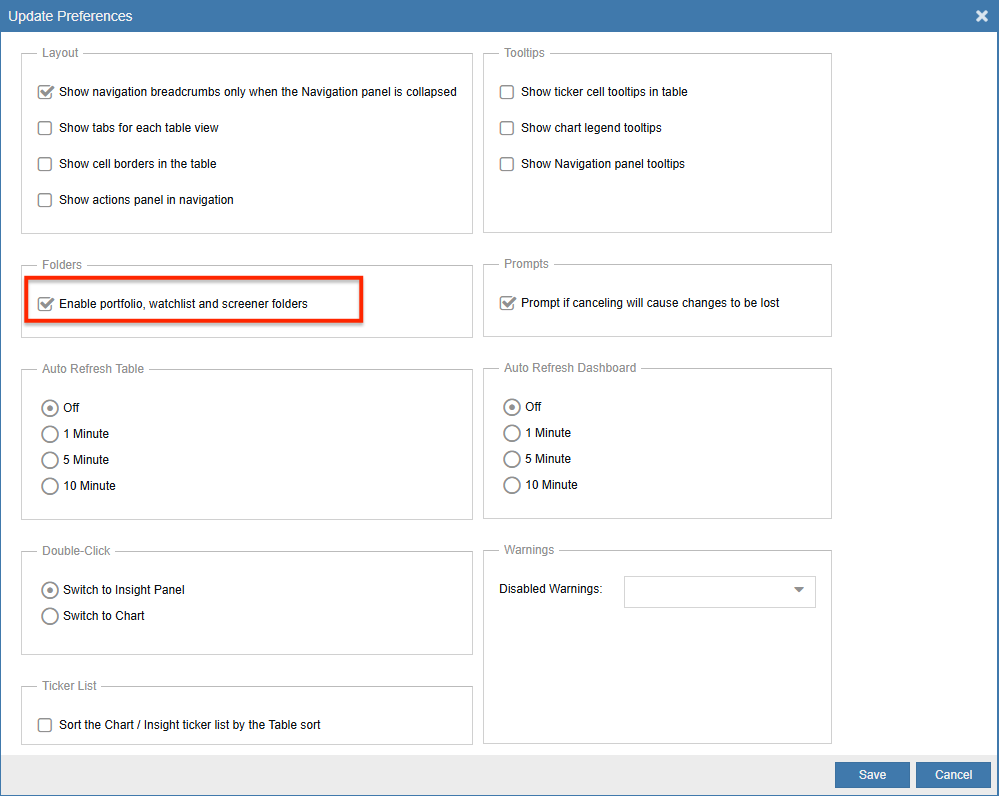Enable Show tabs for each table view
The height and width of the screenshot is (796, 999).
45,128
